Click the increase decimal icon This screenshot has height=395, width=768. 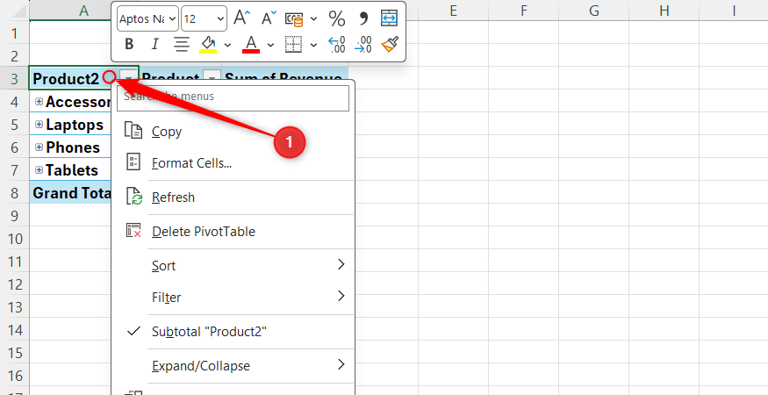pyautogui.click(x=337, y=45)
